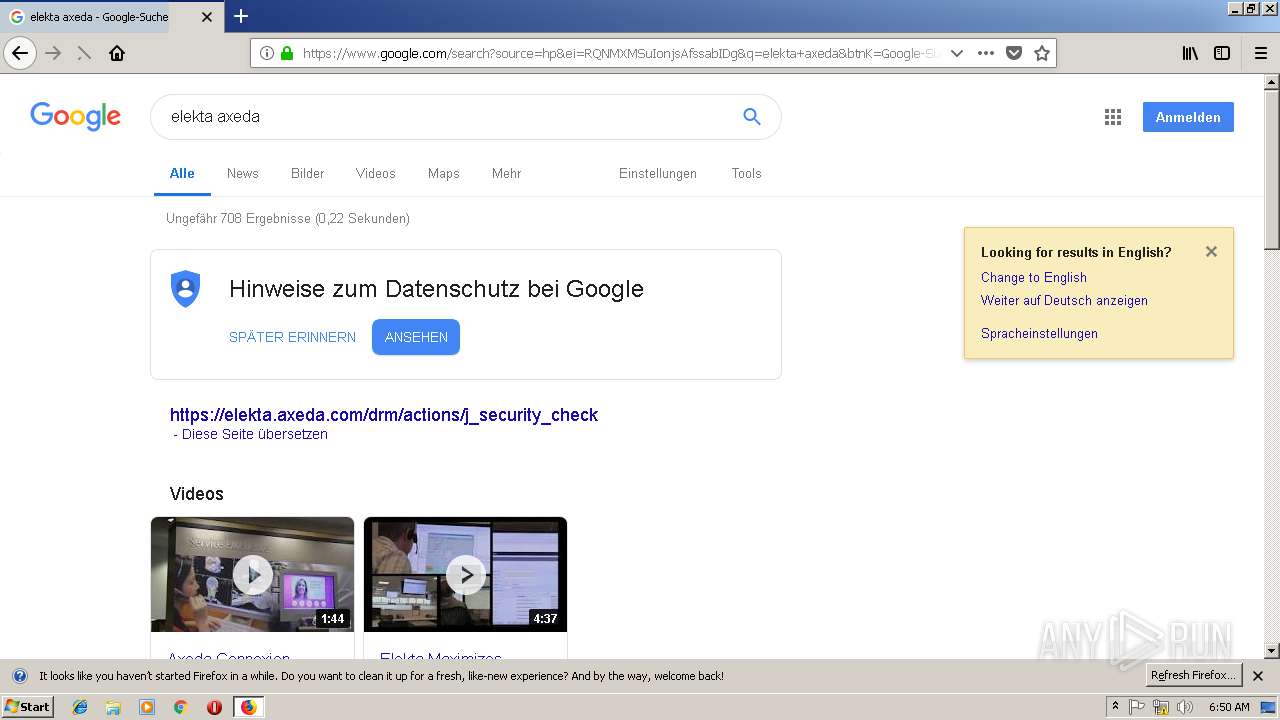Screen dimensions: 1280x720
Task: Select the Alle results tab
Action: tap(182, 174)
